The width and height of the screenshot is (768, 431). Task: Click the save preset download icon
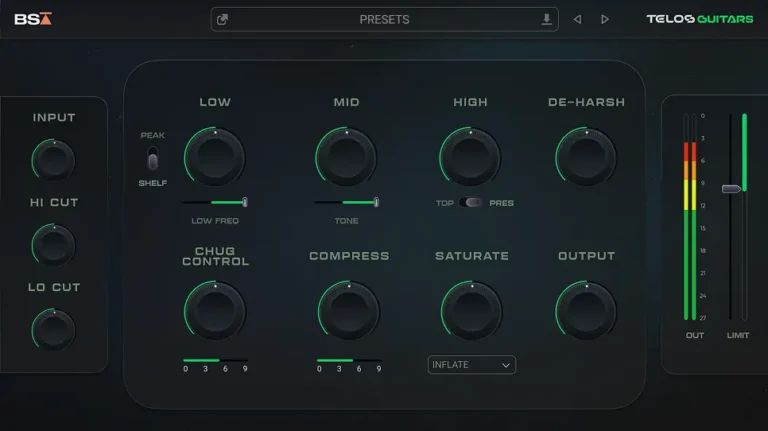point(546,19)
